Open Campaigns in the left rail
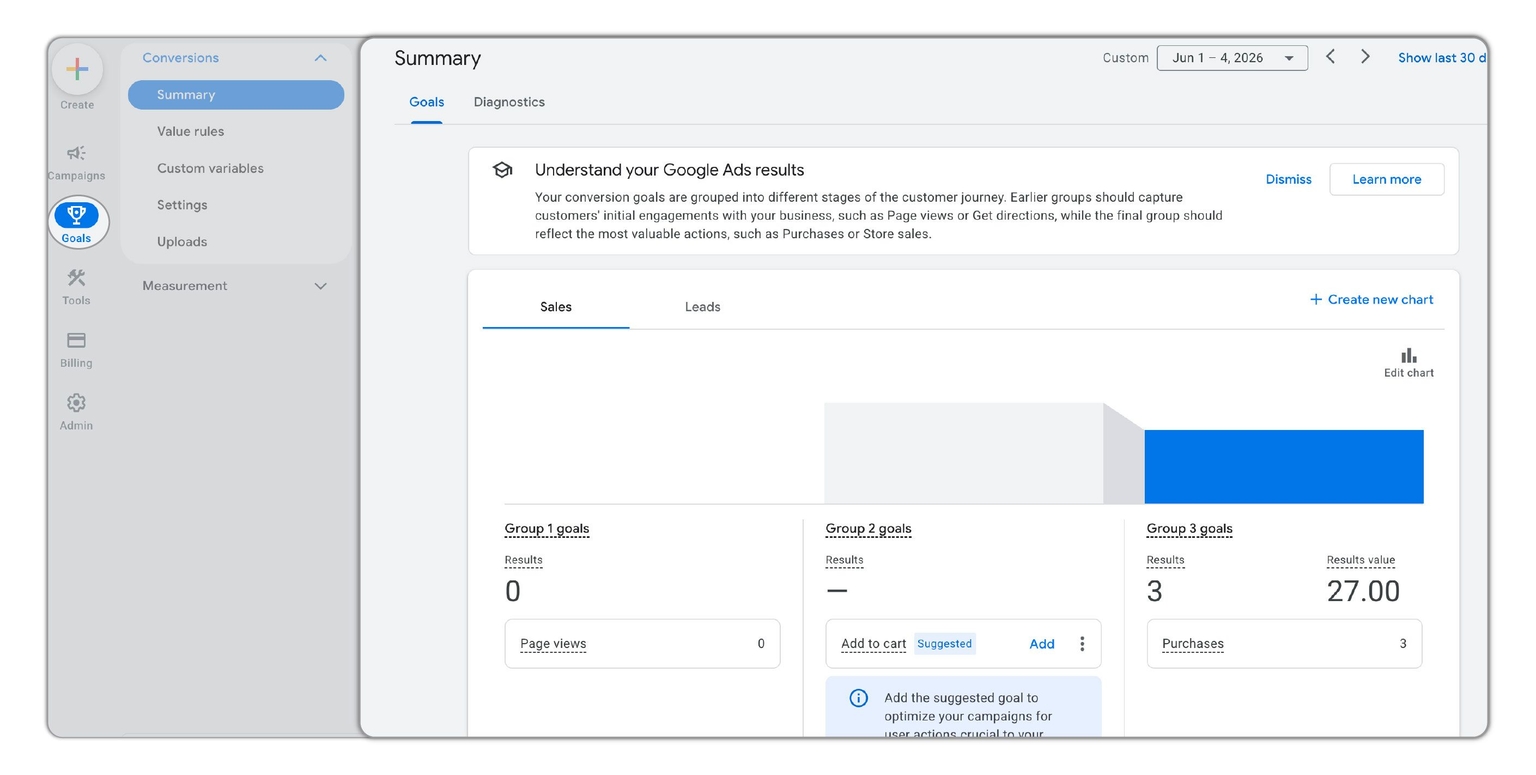 (x=76, y=162)
